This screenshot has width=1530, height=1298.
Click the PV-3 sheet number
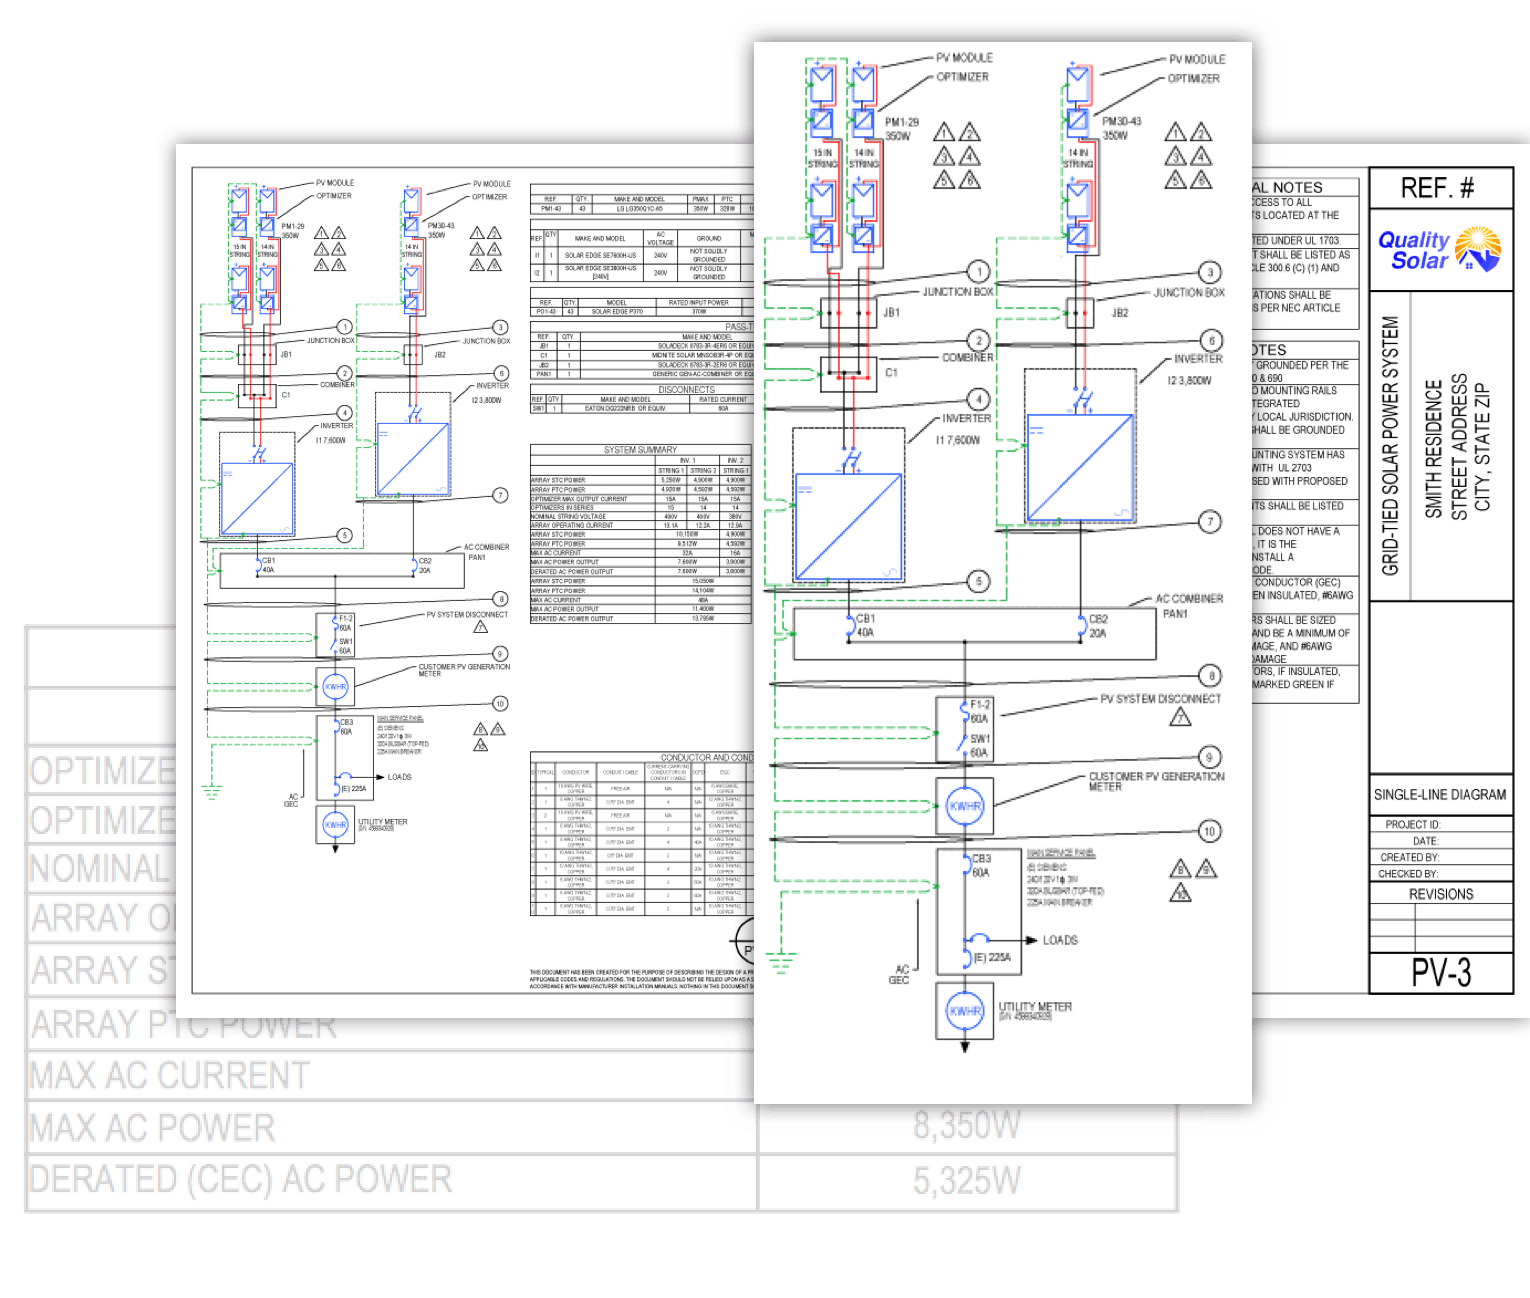[1440, 973]
